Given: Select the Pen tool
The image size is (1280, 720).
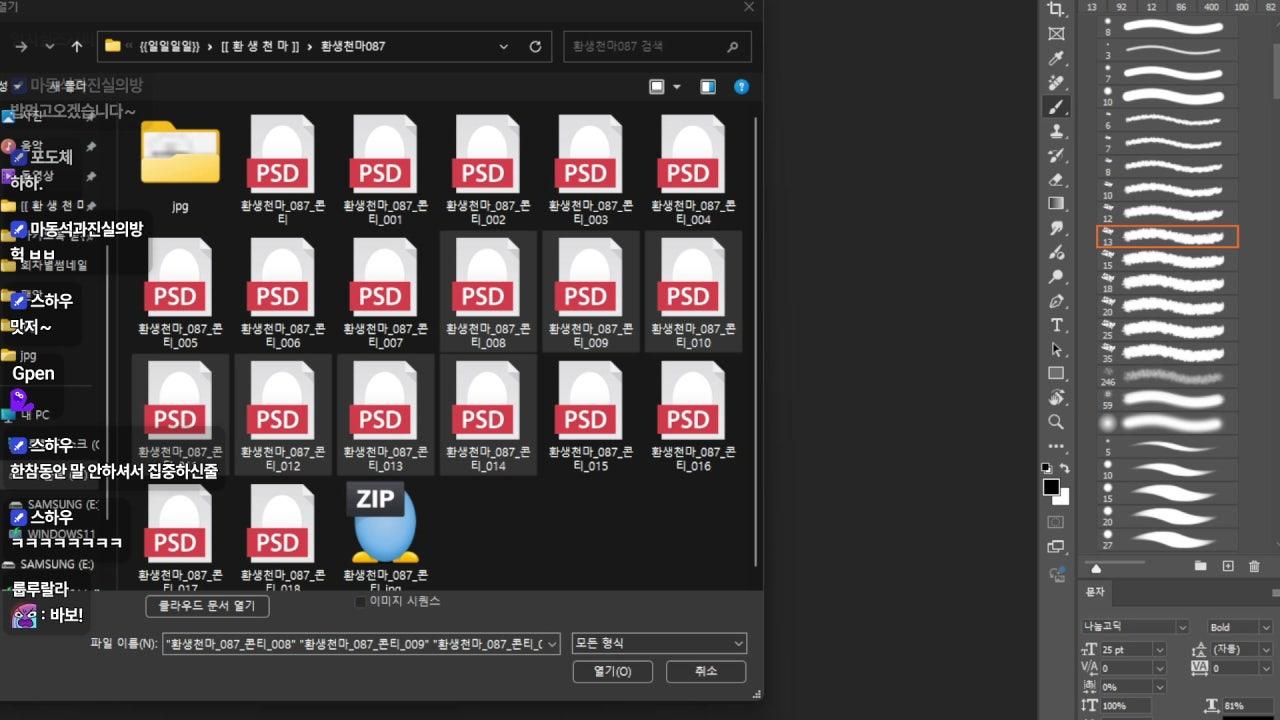Looking at the screenshot, I should tap(1057, 301).
